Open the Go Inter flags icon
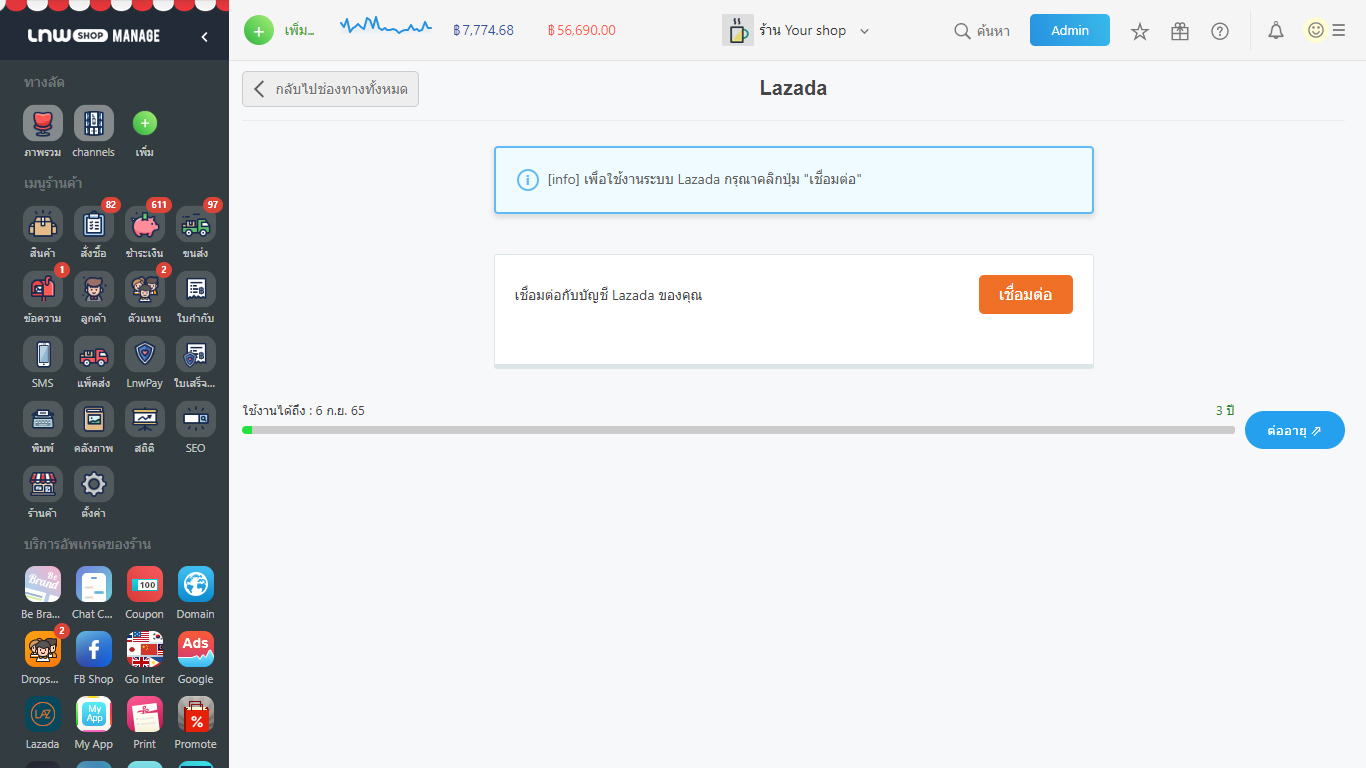The height and width of the screenshot is (768, 1366). click(145, 649)
